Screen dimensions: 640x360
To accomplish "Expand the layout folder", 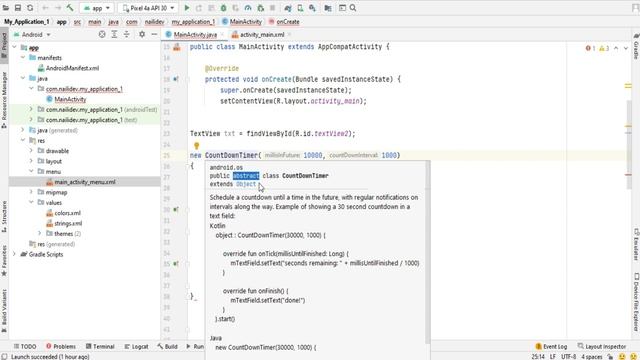I will pos(31,161).
